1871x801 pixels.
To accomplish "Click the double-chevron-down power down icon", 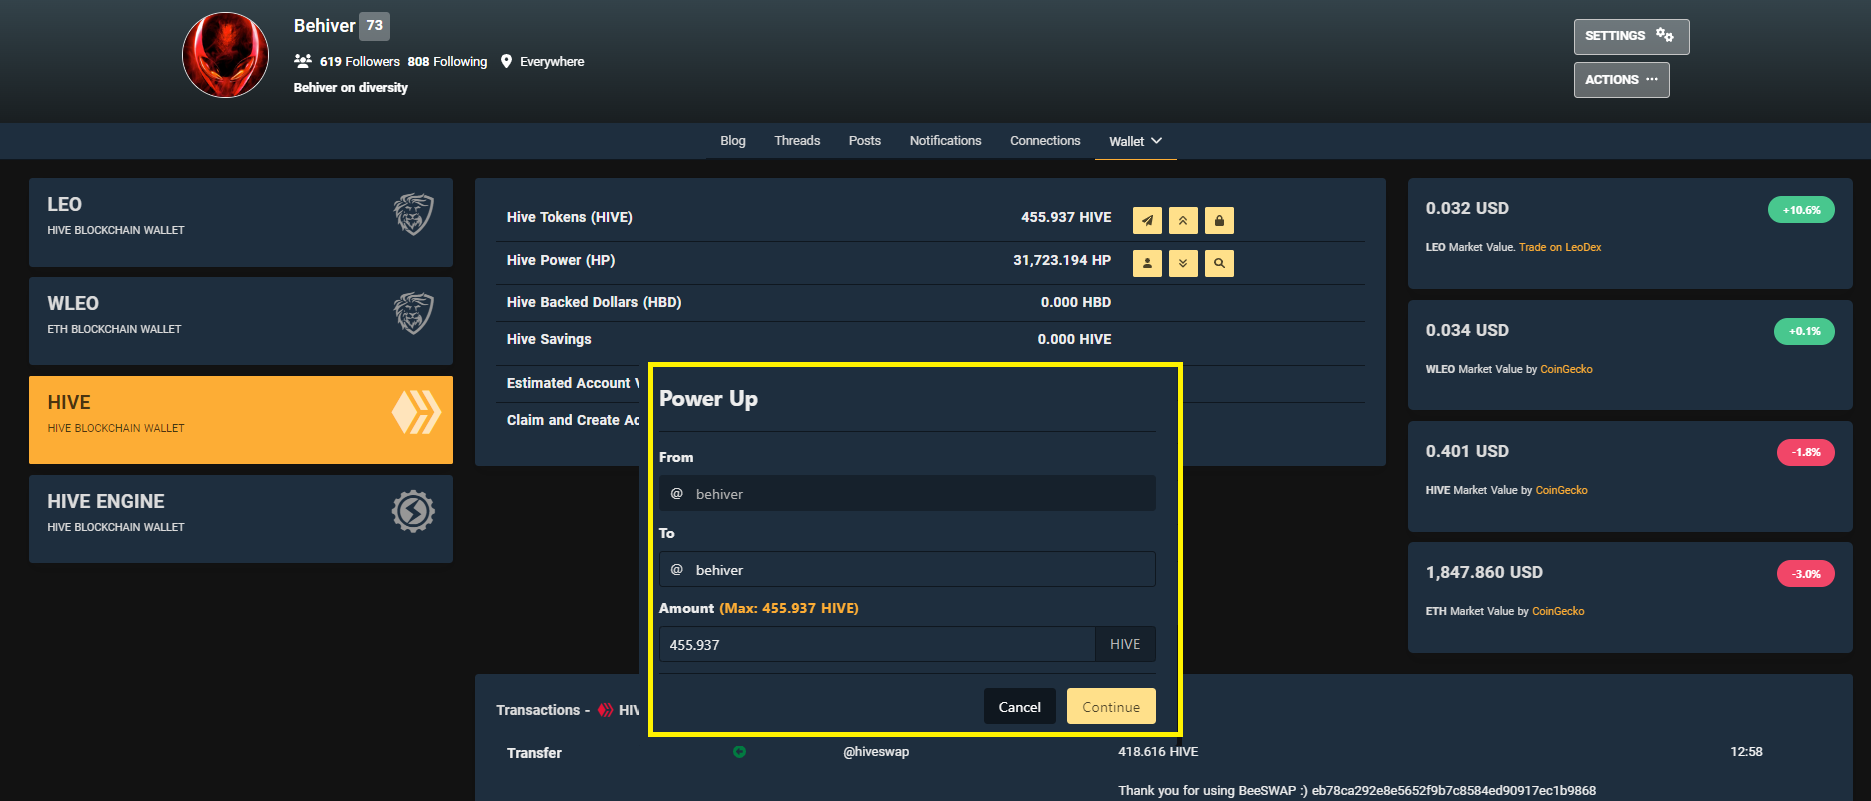I will point(1183,263).
